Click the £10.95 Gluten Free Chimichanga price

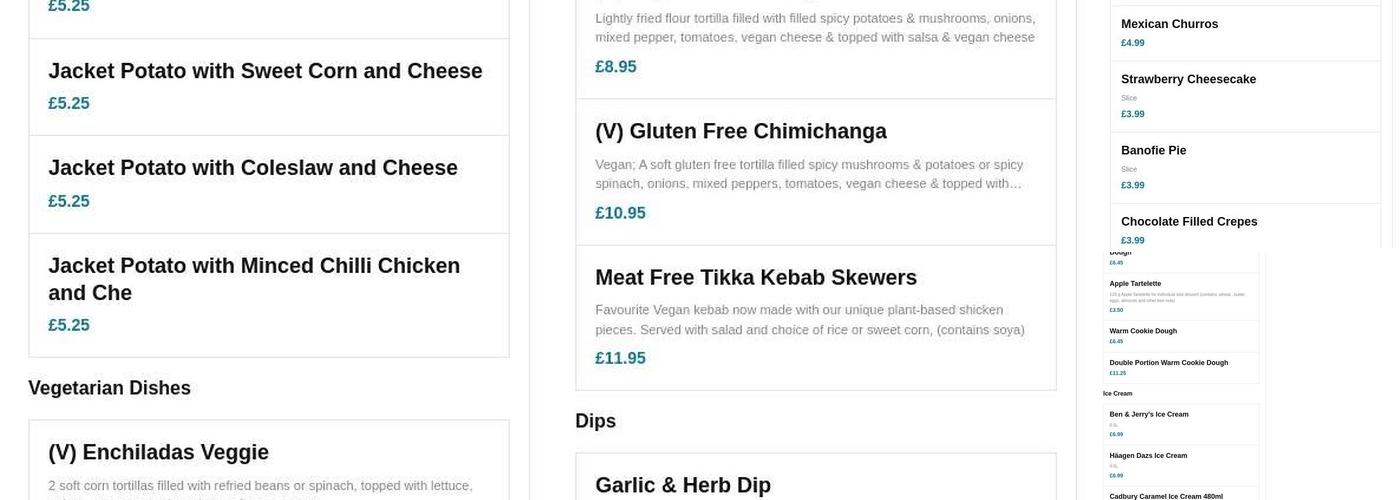620,213
